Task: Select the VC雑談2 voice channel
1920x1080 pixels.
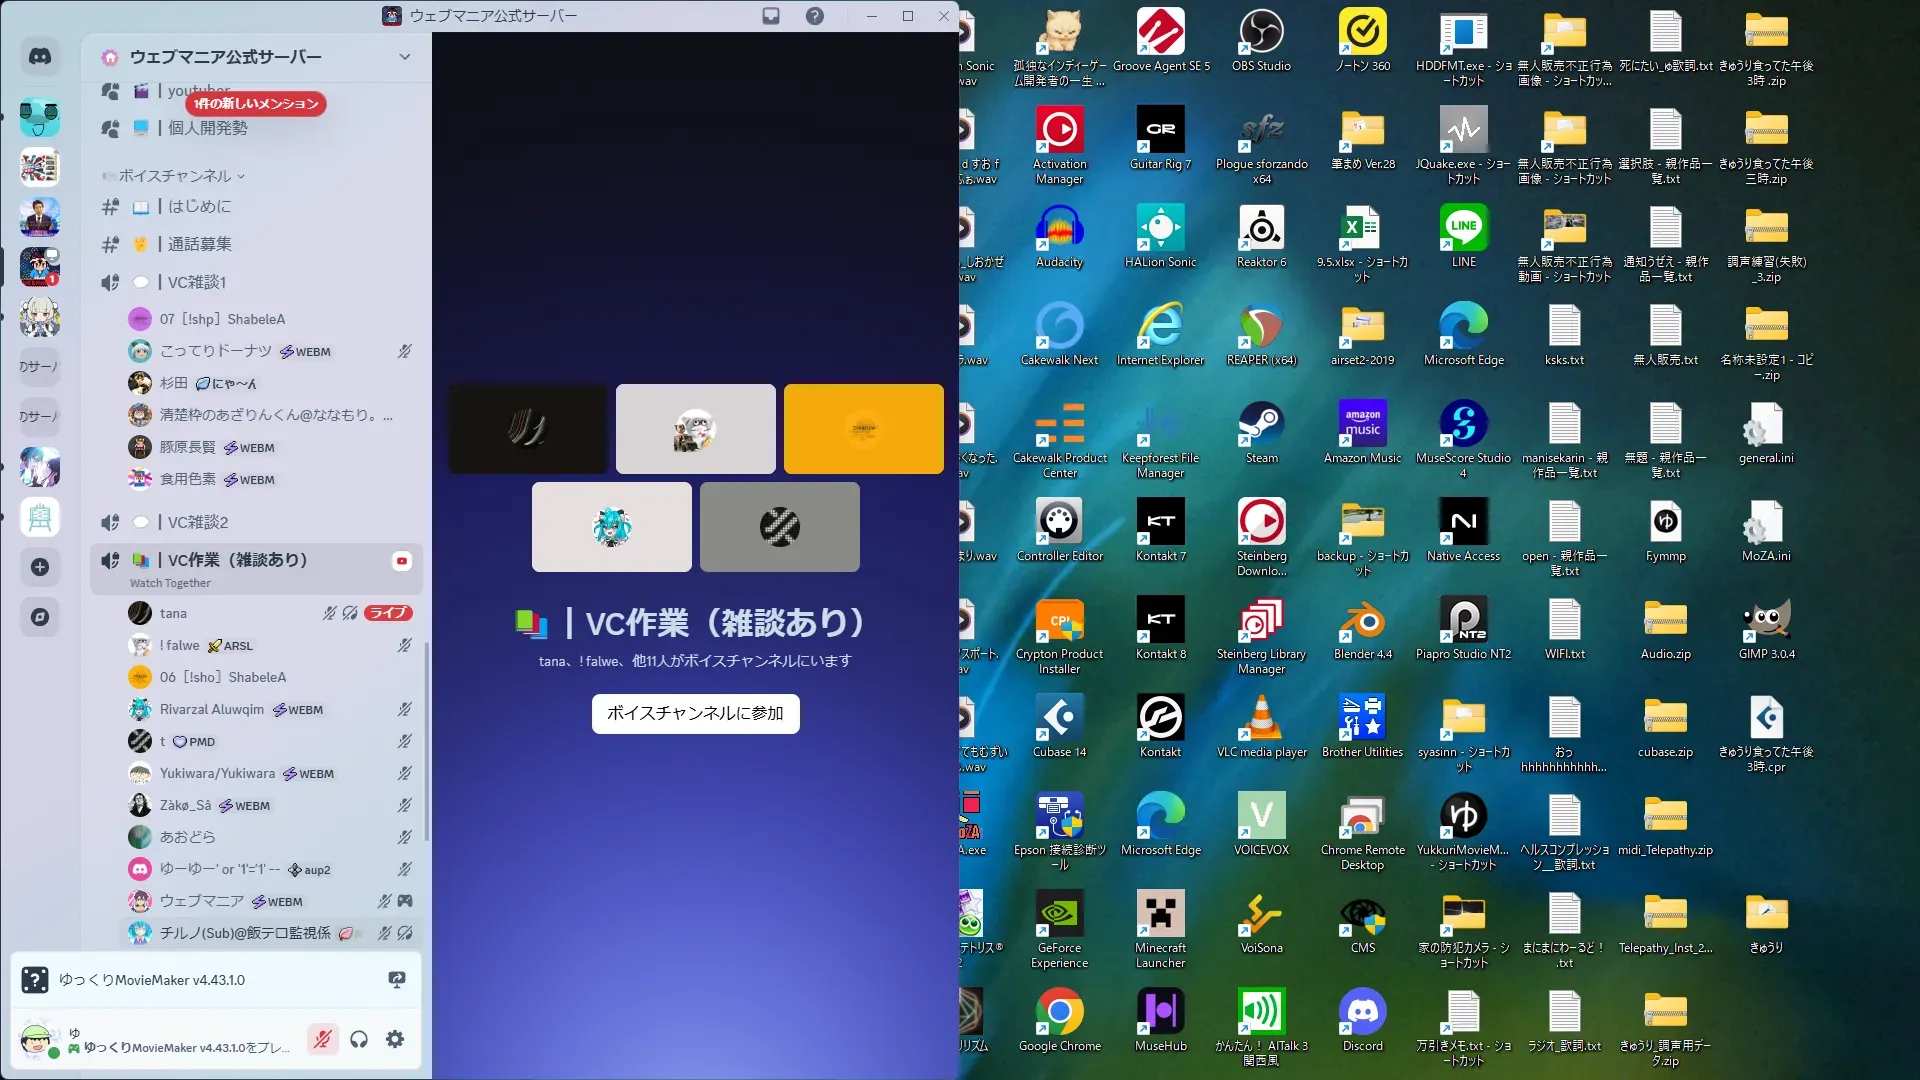Action: coord(198,522)
